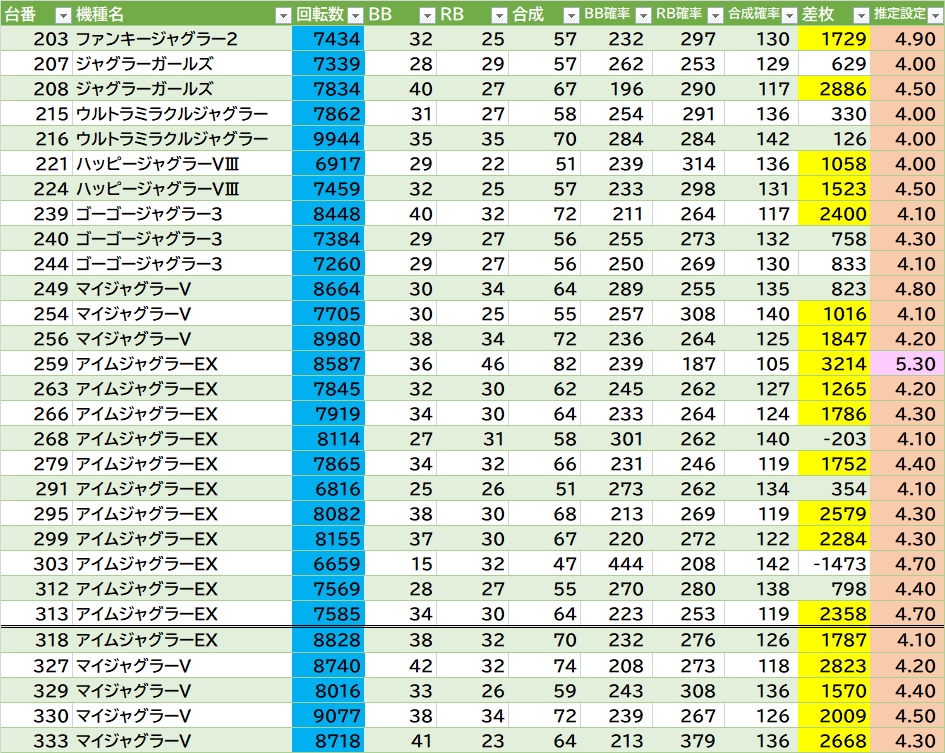The height and width of the screenshot is (753, 945).
Task: Click machine number 215 cell
Action: coord(37,113)
